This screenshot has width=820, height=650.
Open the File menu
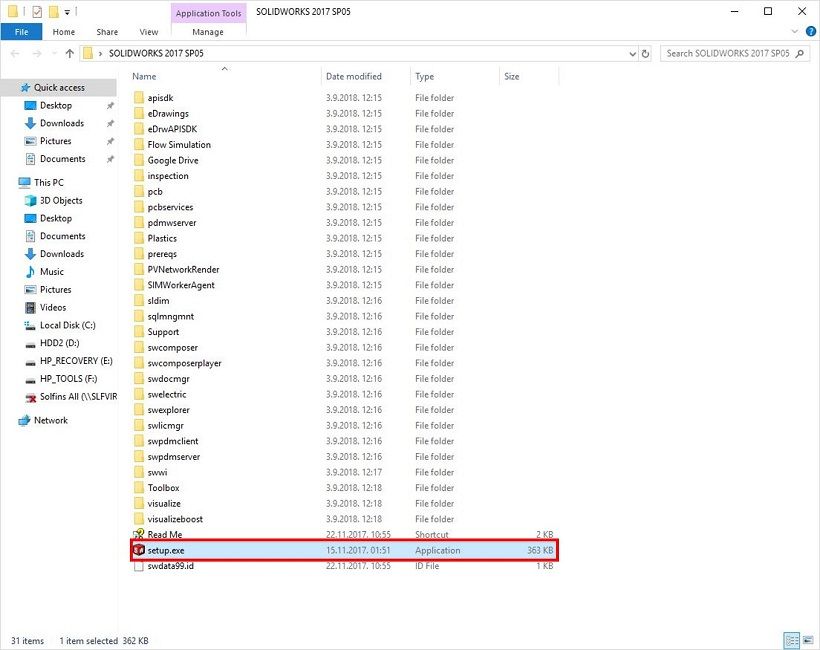tap(21, 32)
